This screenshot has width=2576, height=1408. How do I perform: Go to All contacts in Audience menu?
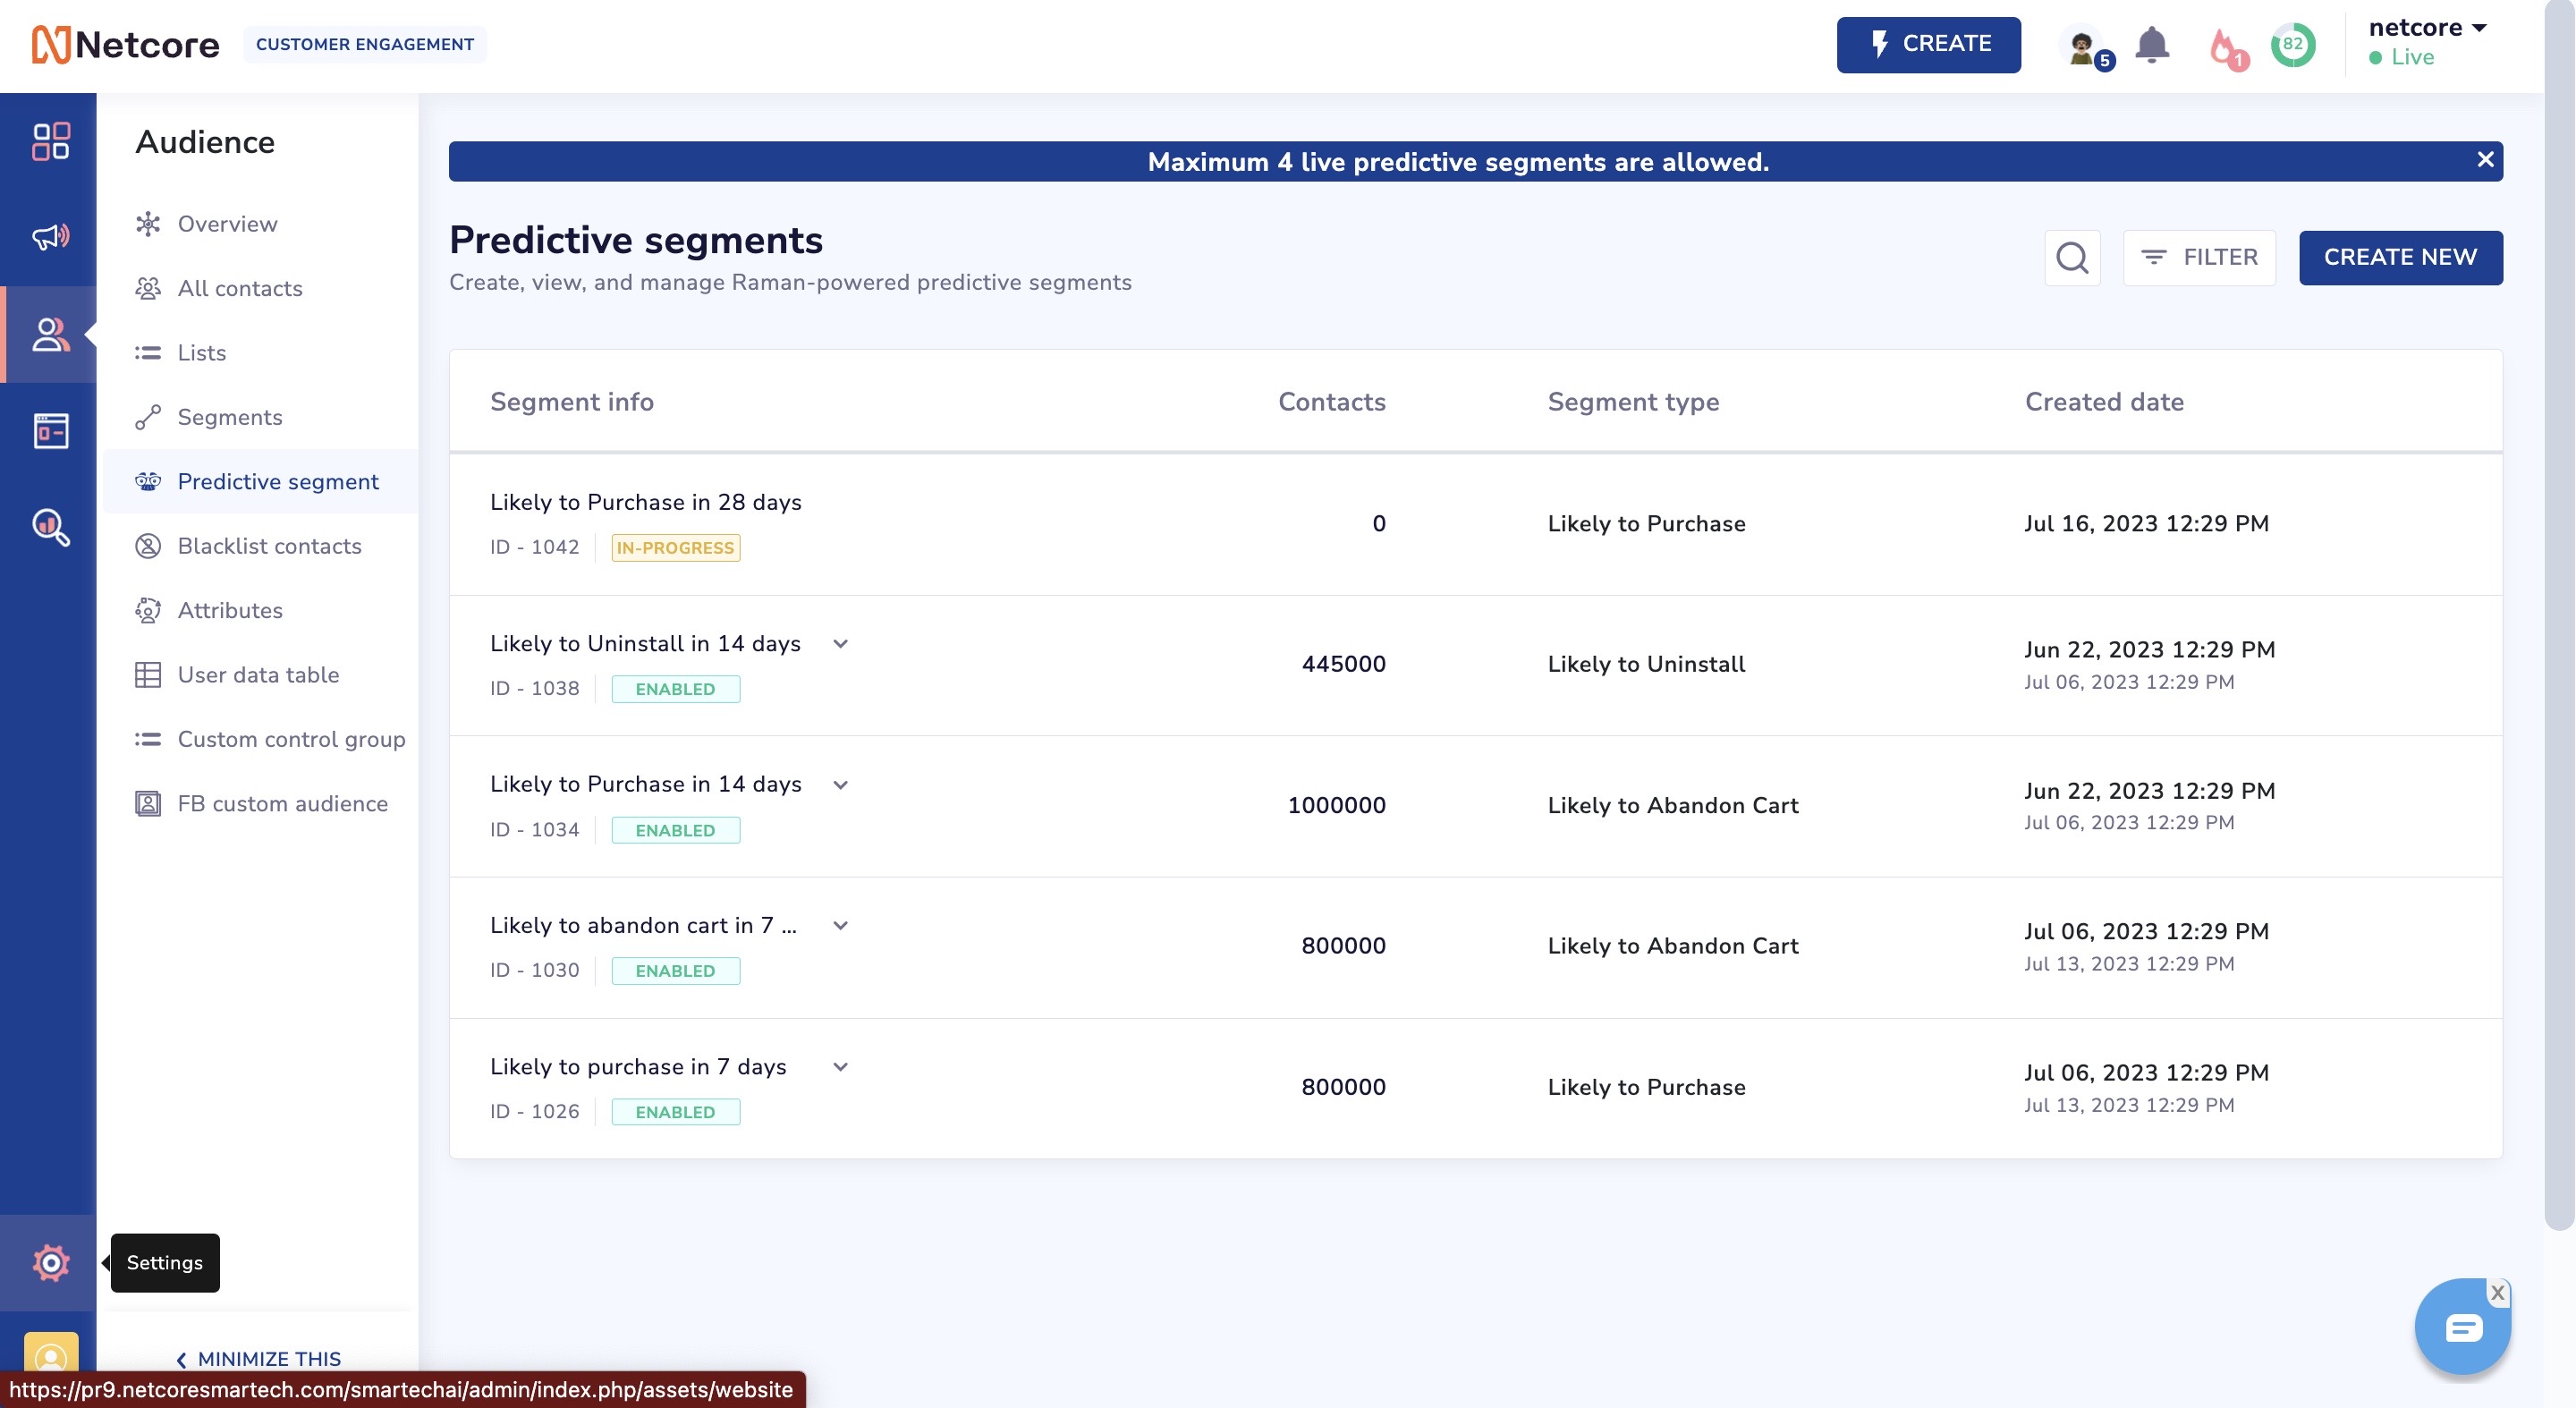[240, 288]
